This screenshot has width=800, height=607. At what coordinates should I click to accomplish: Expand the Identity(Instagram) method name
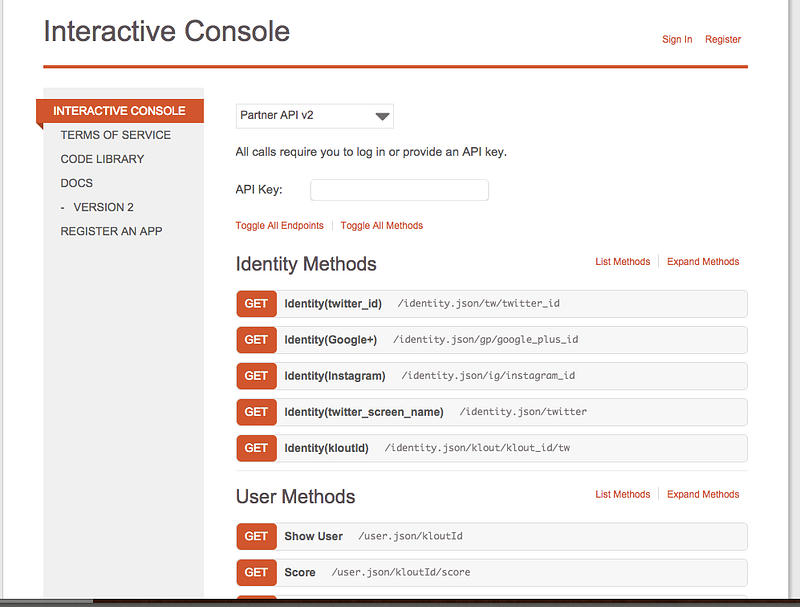335,376
